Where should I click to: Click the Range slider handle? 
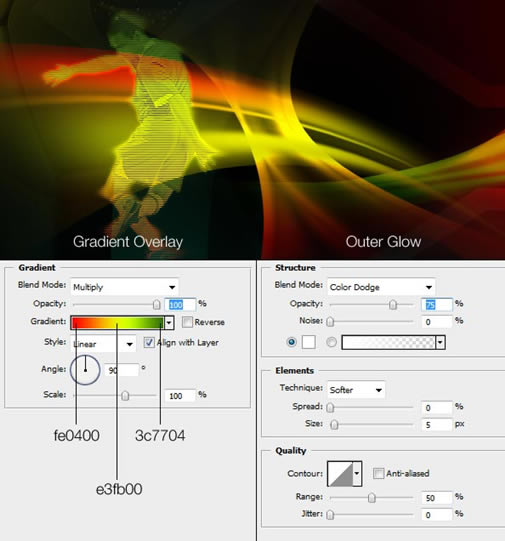pyautogui.click(x=372, y=498)
